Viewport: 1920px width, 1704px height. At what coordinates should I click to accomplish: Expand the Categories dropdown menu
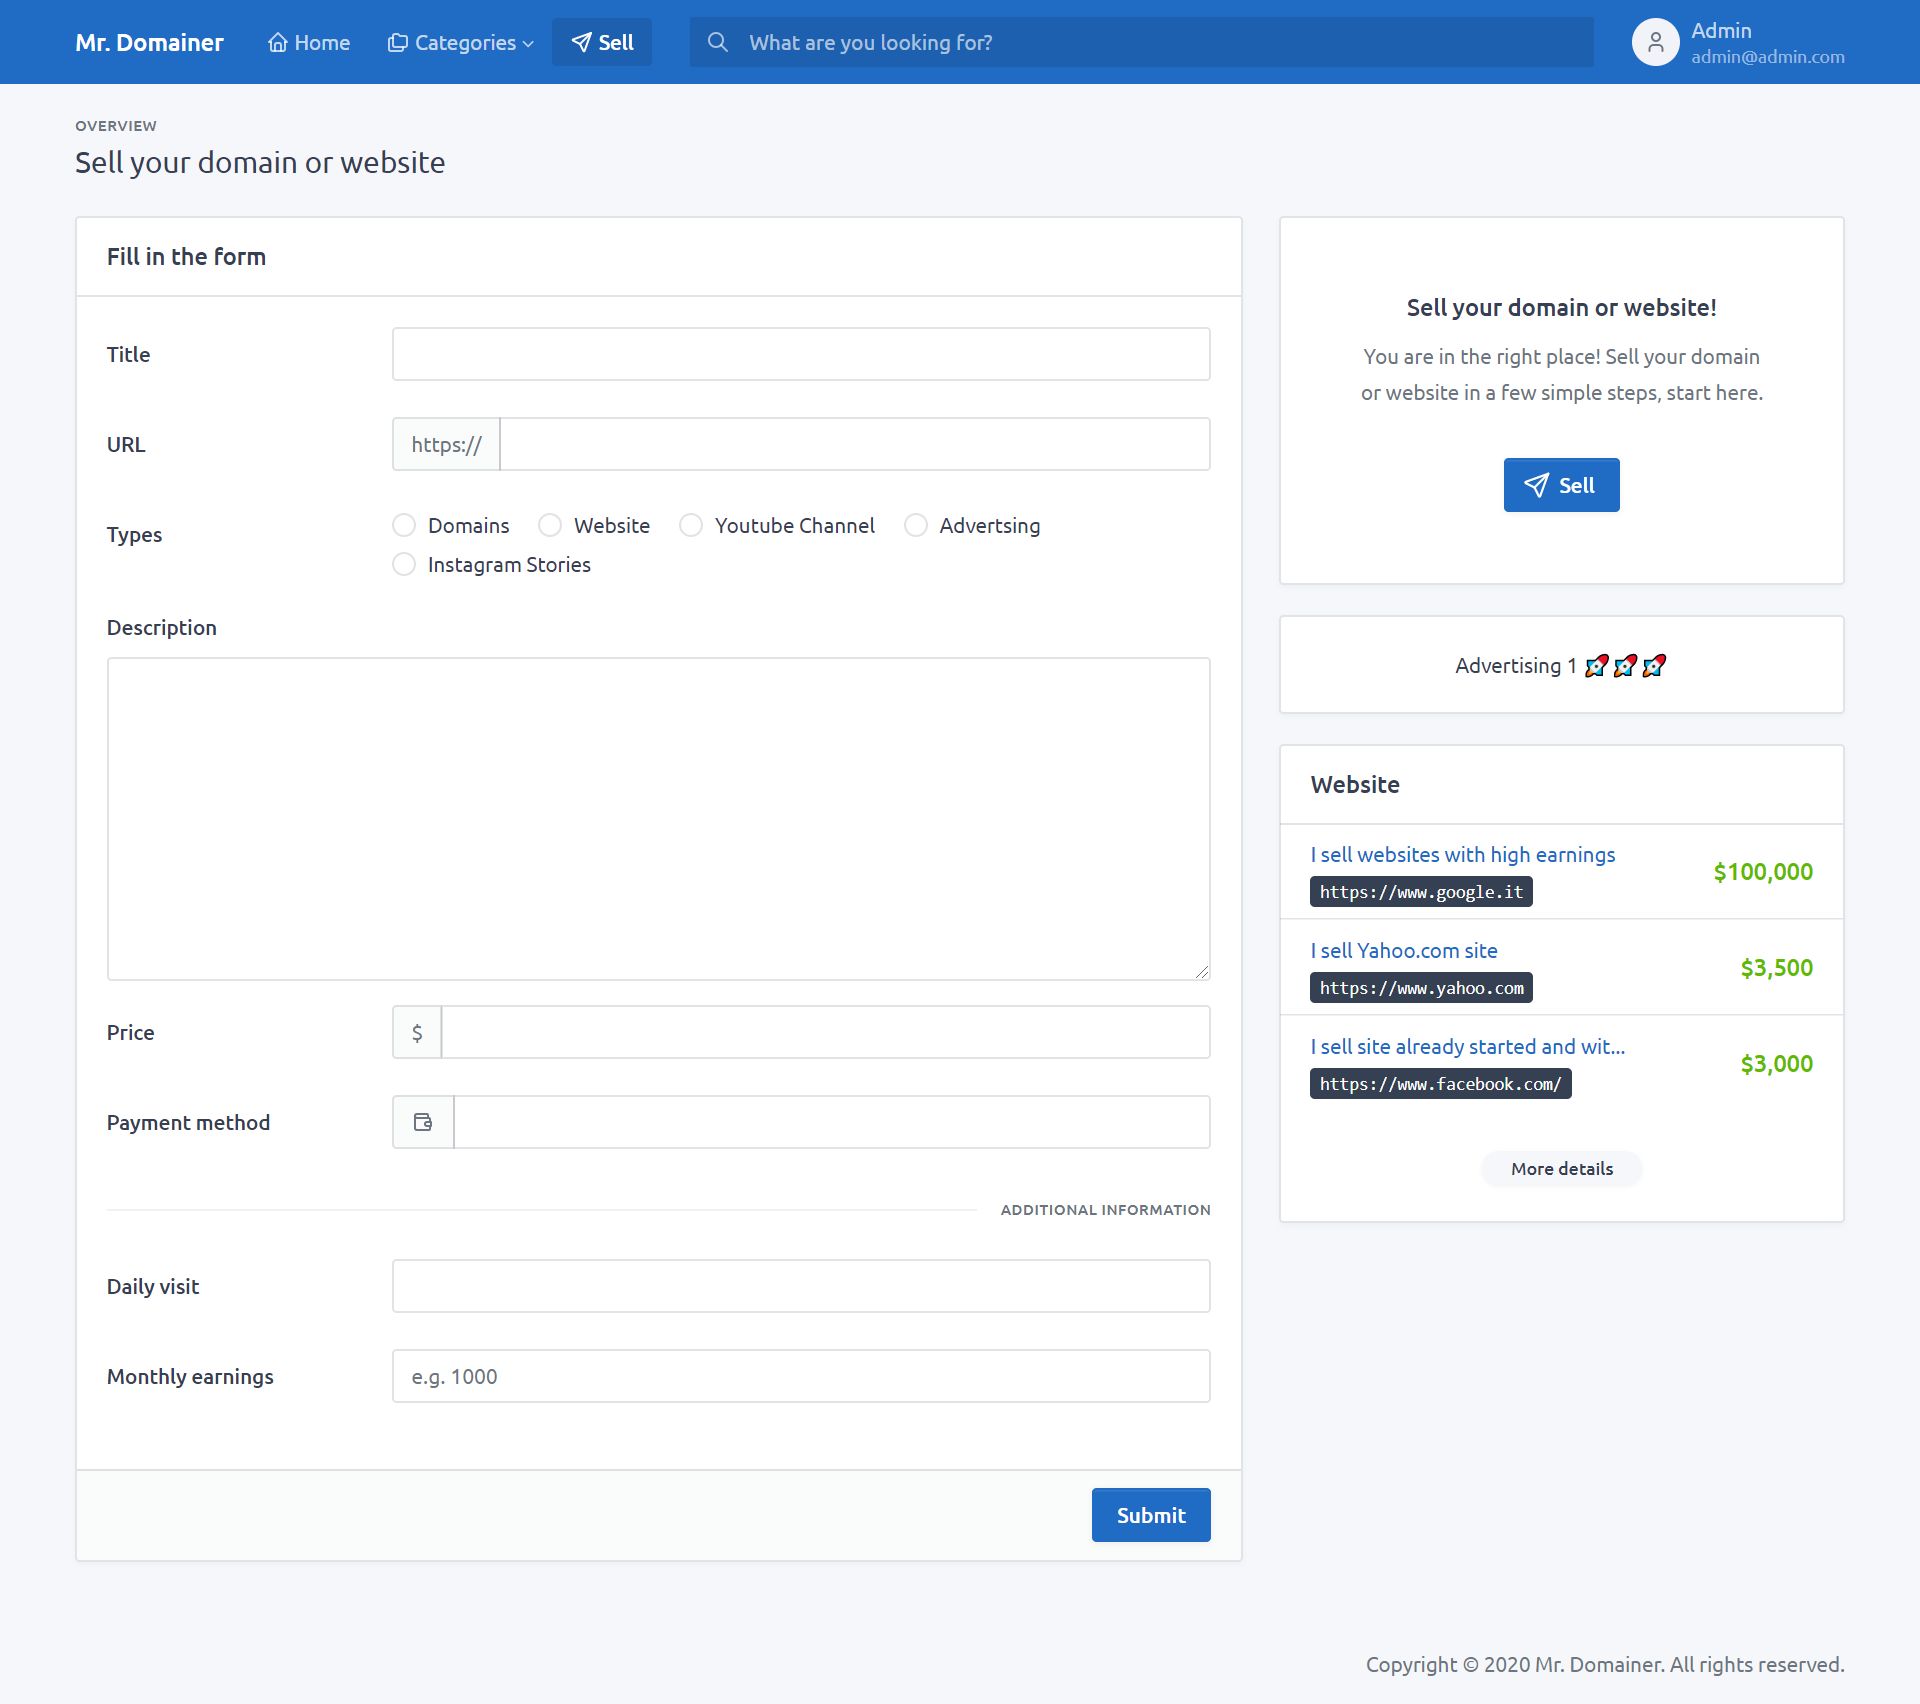tap(461, 42)
